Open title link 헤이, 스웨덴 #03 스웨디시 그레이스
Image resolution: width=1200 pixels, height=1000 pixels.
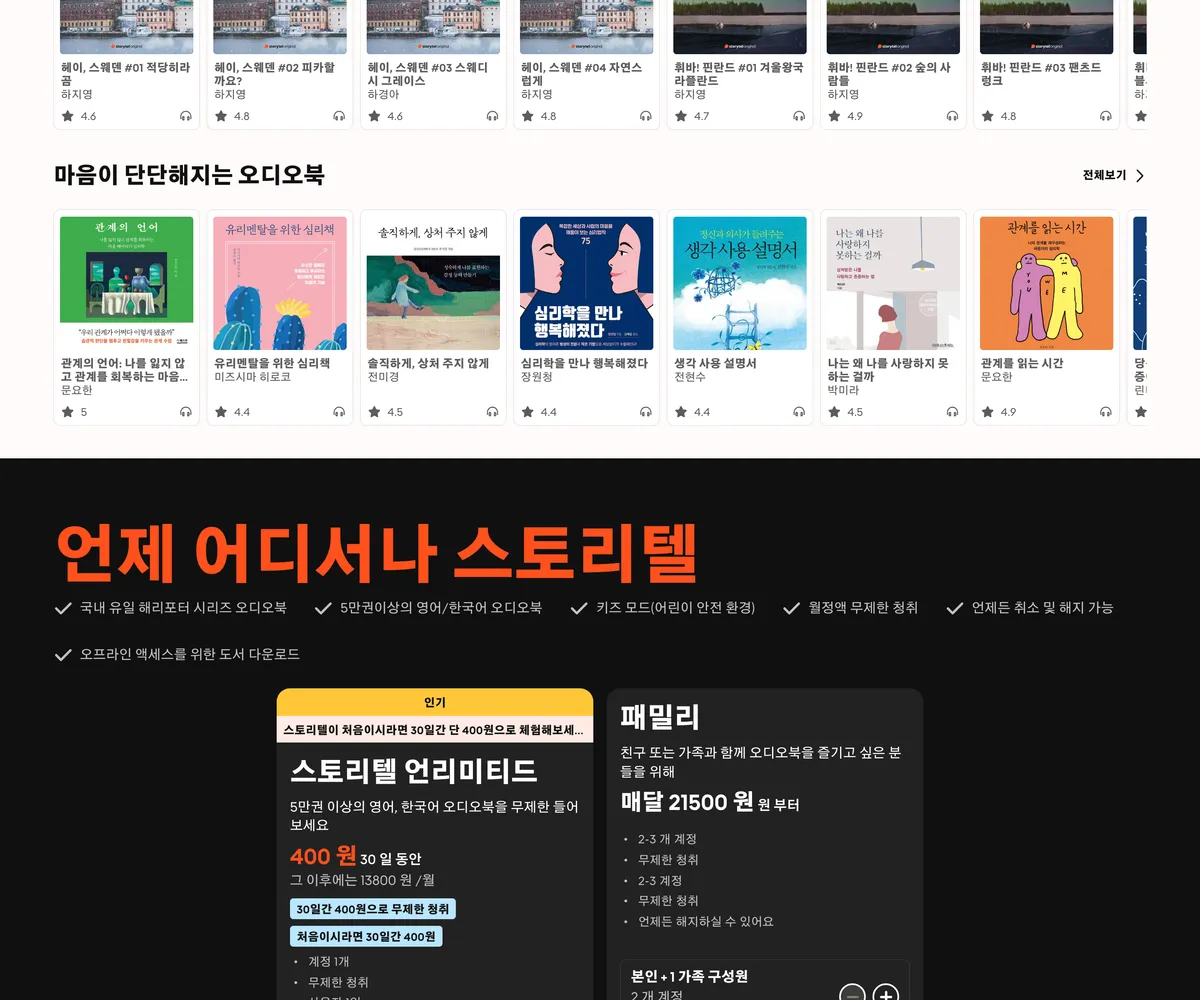tap(428, 74)
